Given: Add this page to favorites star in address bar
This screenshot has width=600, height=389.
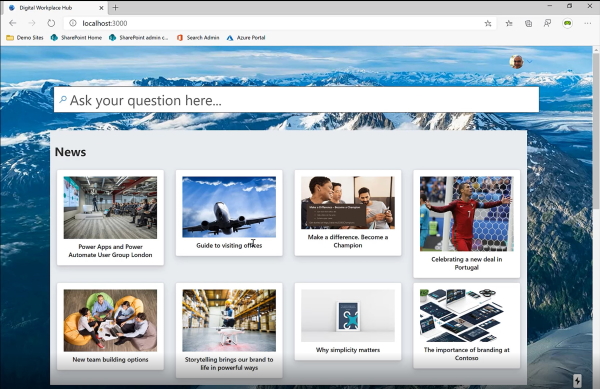Looking at the screenshot, I should click(488, 24).
